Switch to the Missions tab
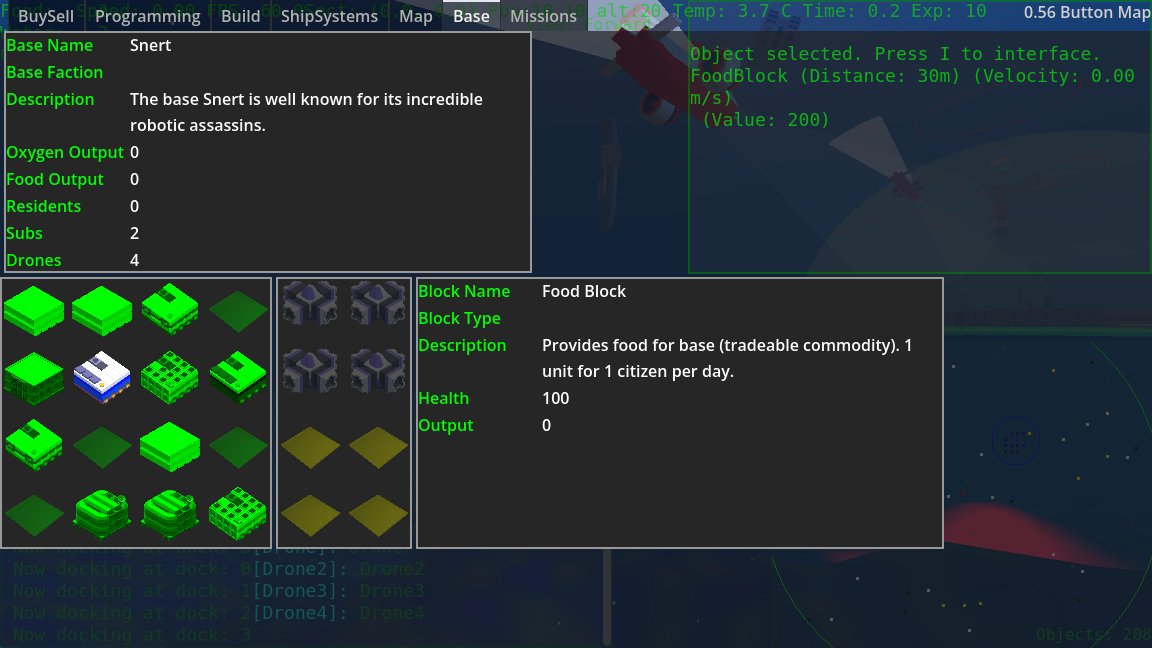The width and height of the screenshot is (1152, 648). click(x=543, y=16)
